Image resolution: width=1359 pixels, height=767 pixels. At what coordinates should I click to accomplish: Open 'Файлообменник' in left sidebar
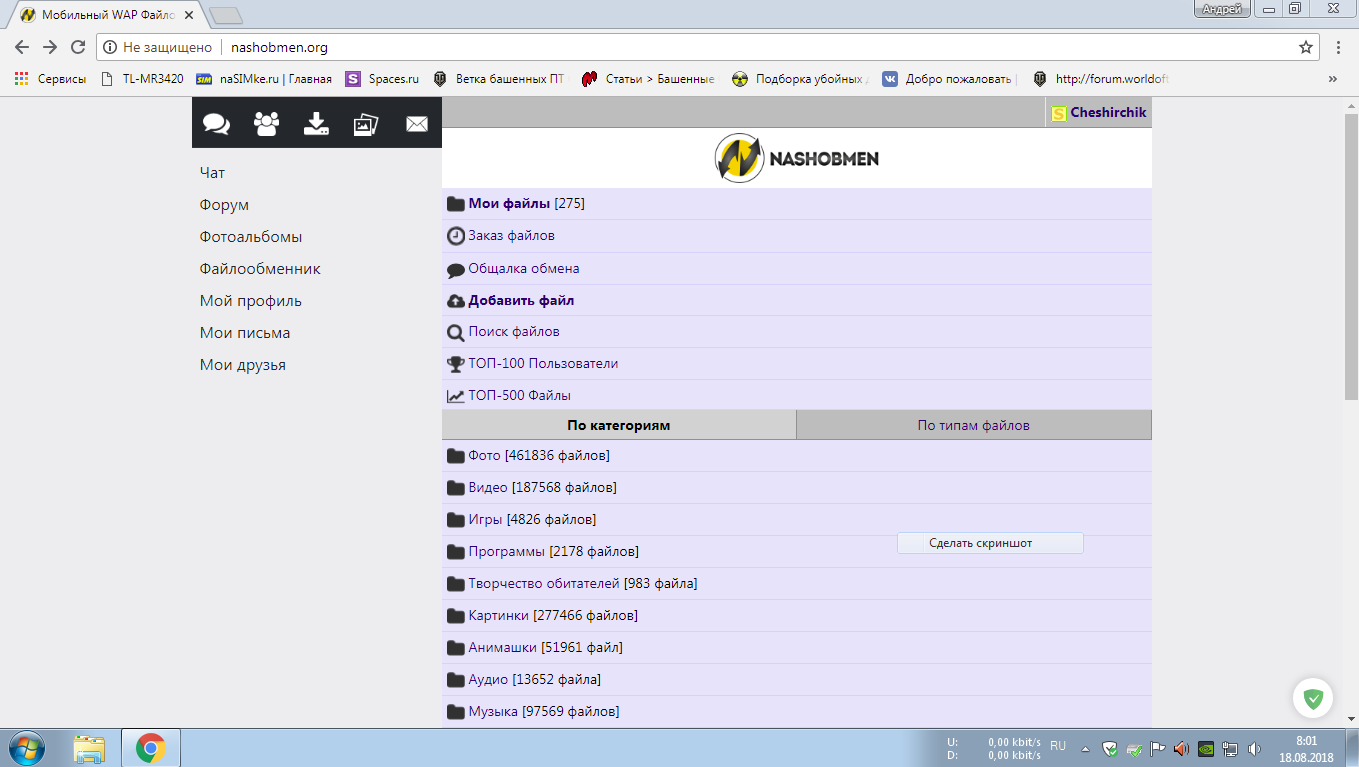point(260,269)
